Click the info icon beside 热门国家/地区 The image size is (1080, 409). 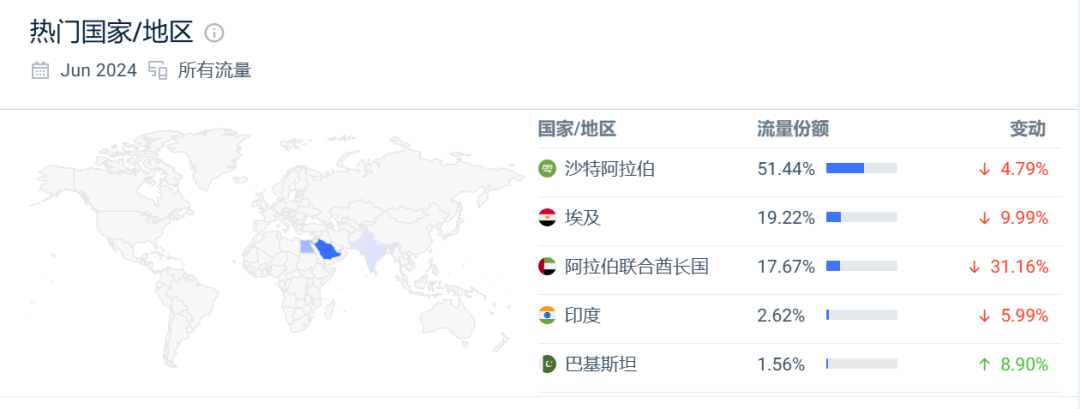click(x=215, y=32)
